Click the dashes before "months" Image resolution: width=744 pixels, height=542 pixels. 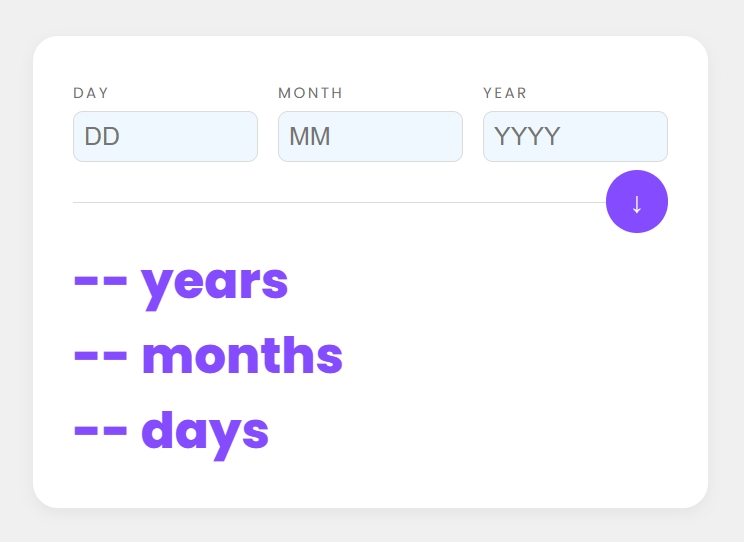click(x=100, y=357)
